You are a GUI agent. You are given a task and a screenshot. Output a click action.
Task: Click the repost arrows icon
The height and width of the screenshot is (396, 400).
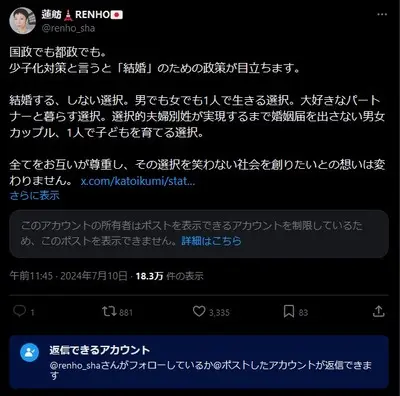(x=109, y=312)
